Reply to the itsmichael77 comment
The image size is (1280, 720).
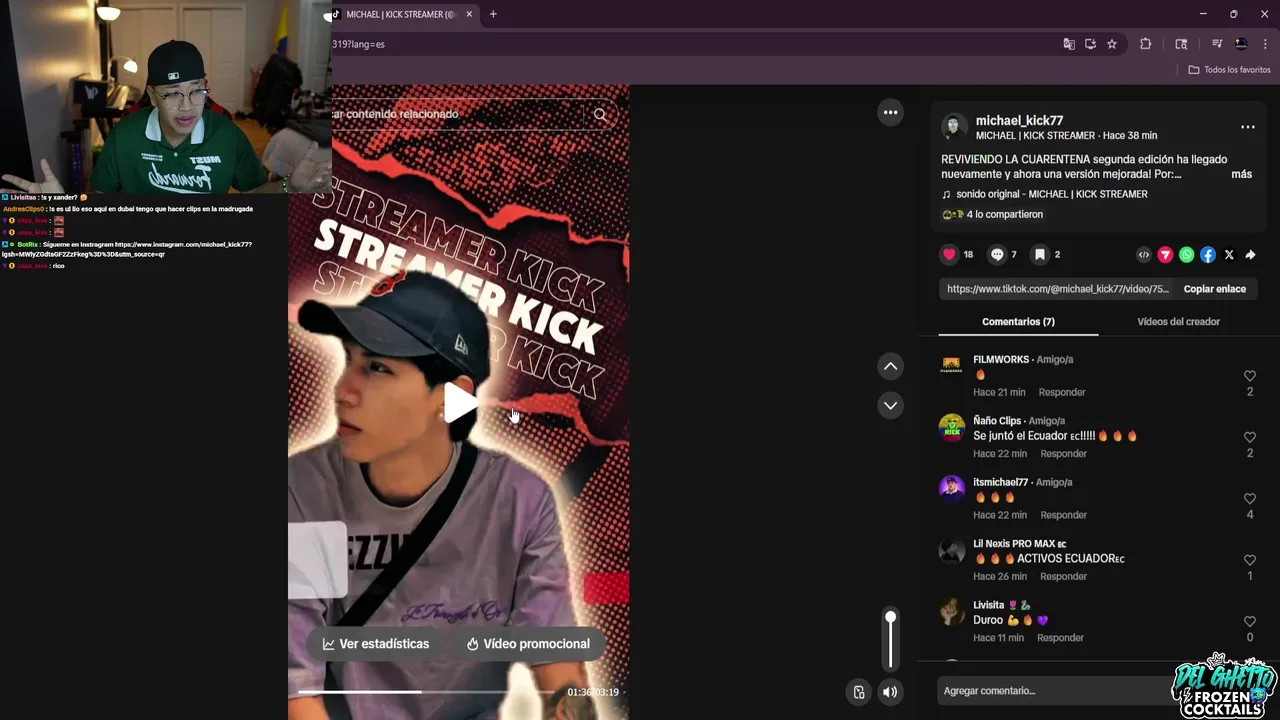[x=1062, y=515]
